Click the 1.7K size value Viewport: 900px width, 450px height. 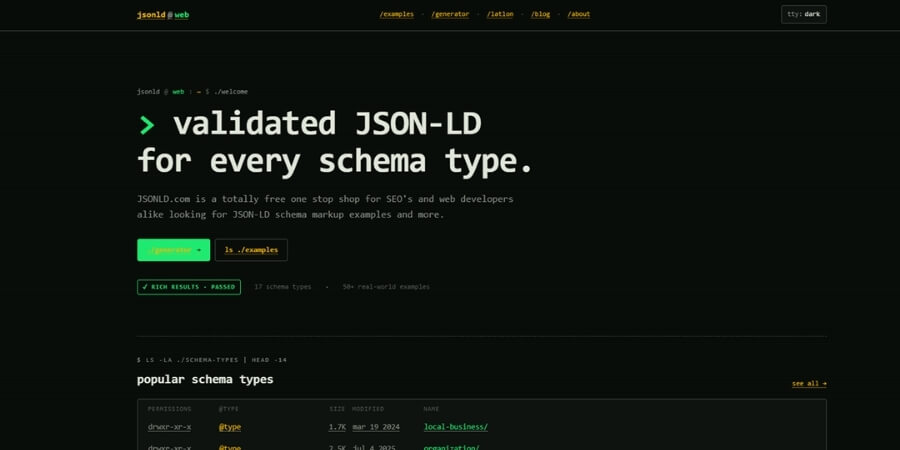pyautogui.click(x=337, y=427)
